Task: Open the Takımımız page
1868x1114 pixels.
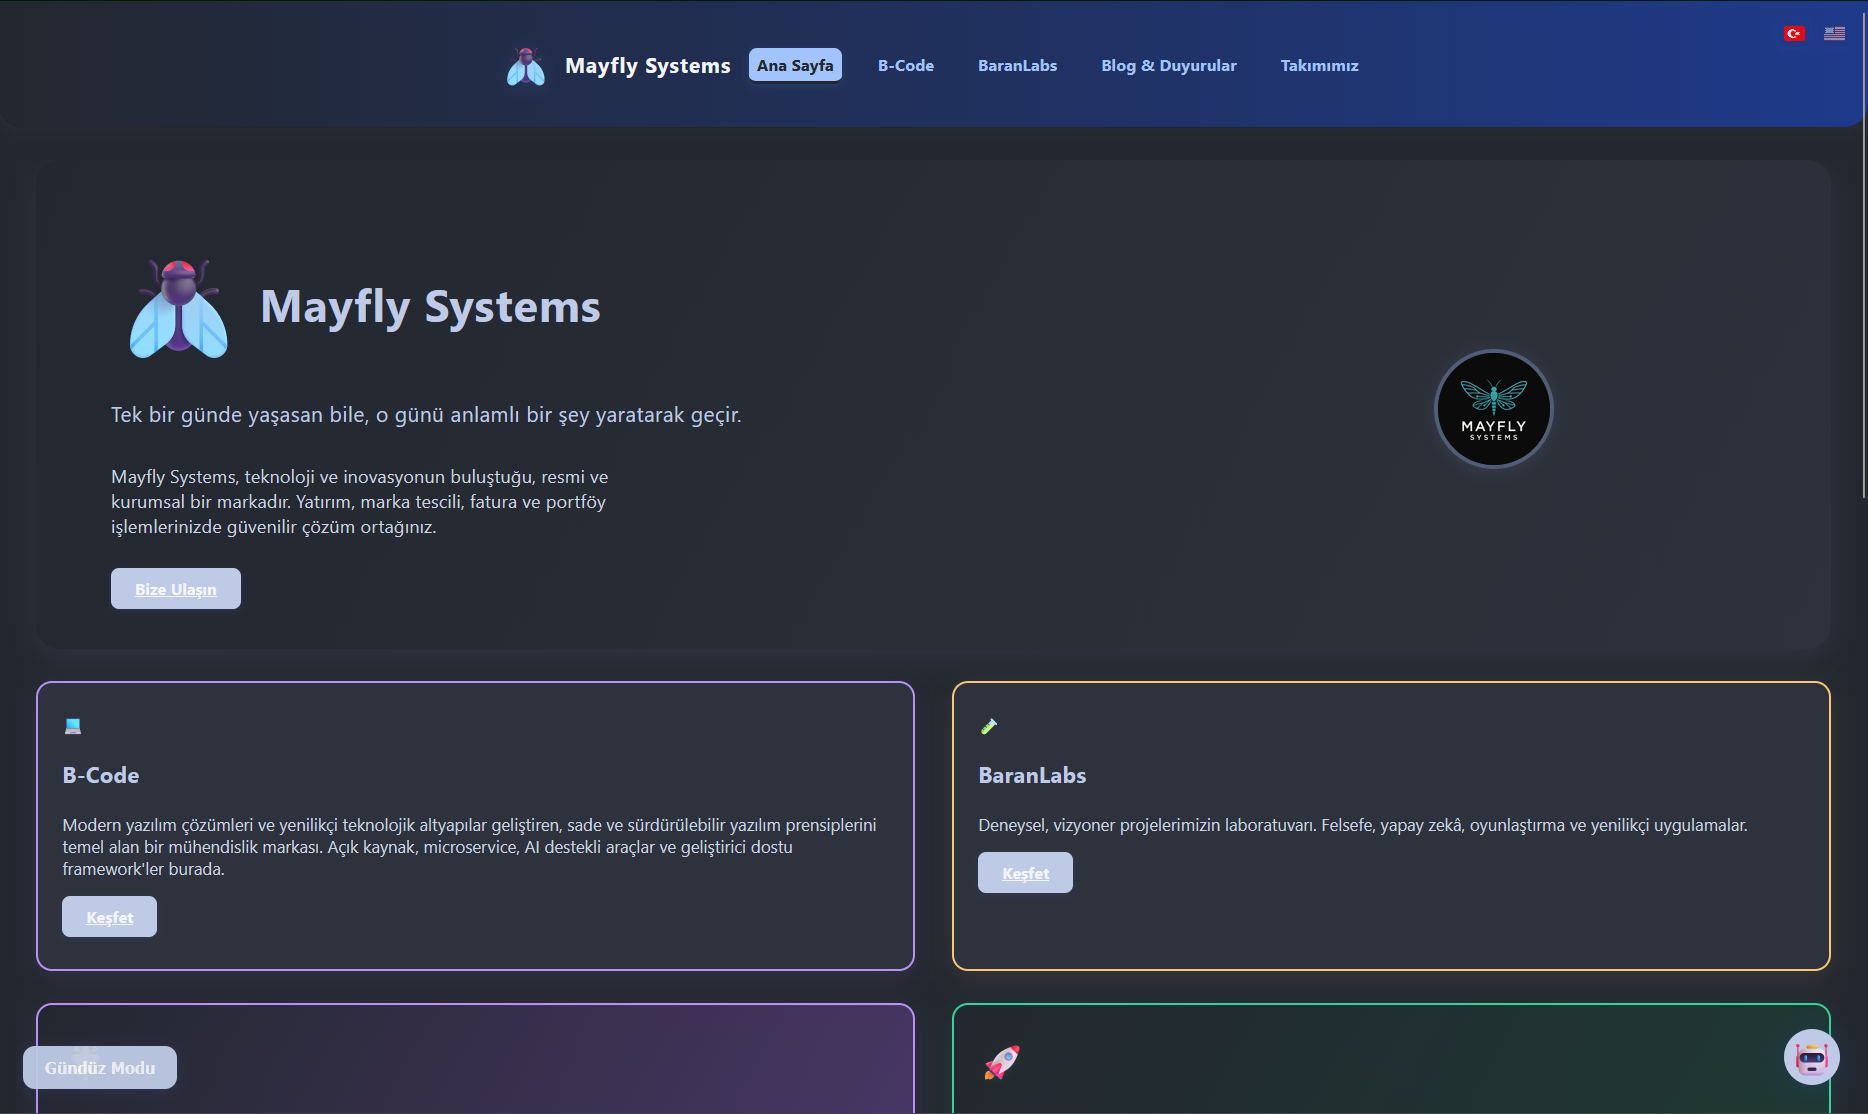Action: [1319, 65]
